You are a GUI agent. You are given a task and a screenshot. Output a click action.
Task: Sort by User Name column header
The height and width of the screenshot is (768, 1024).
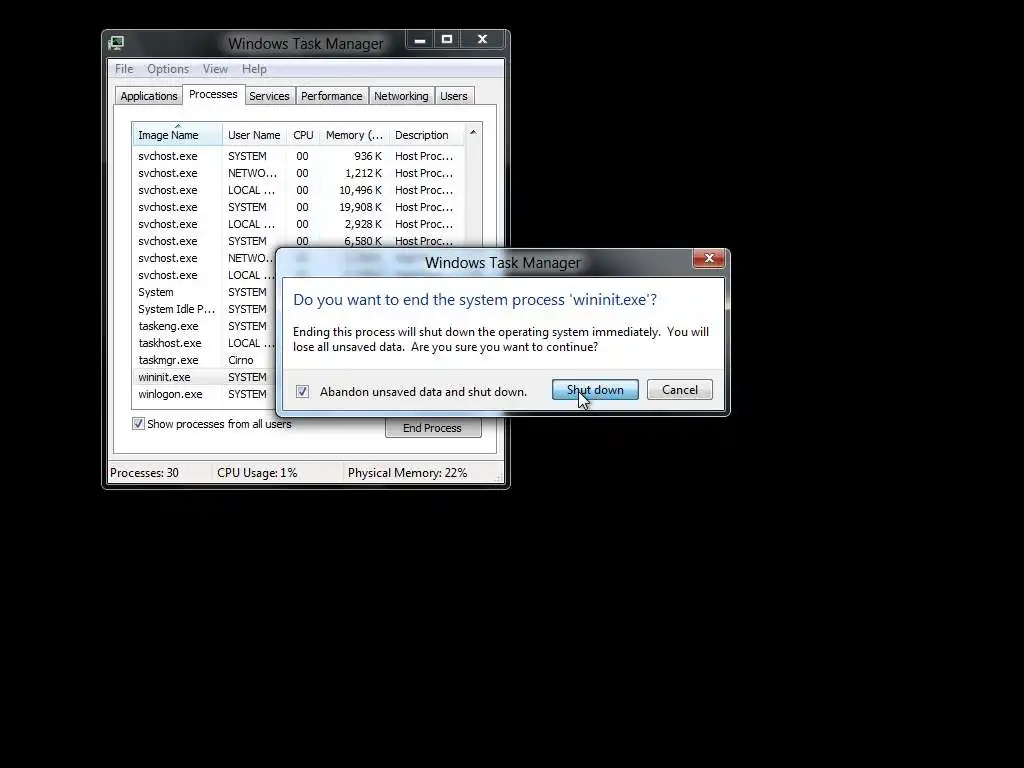(x=254, y=135)
